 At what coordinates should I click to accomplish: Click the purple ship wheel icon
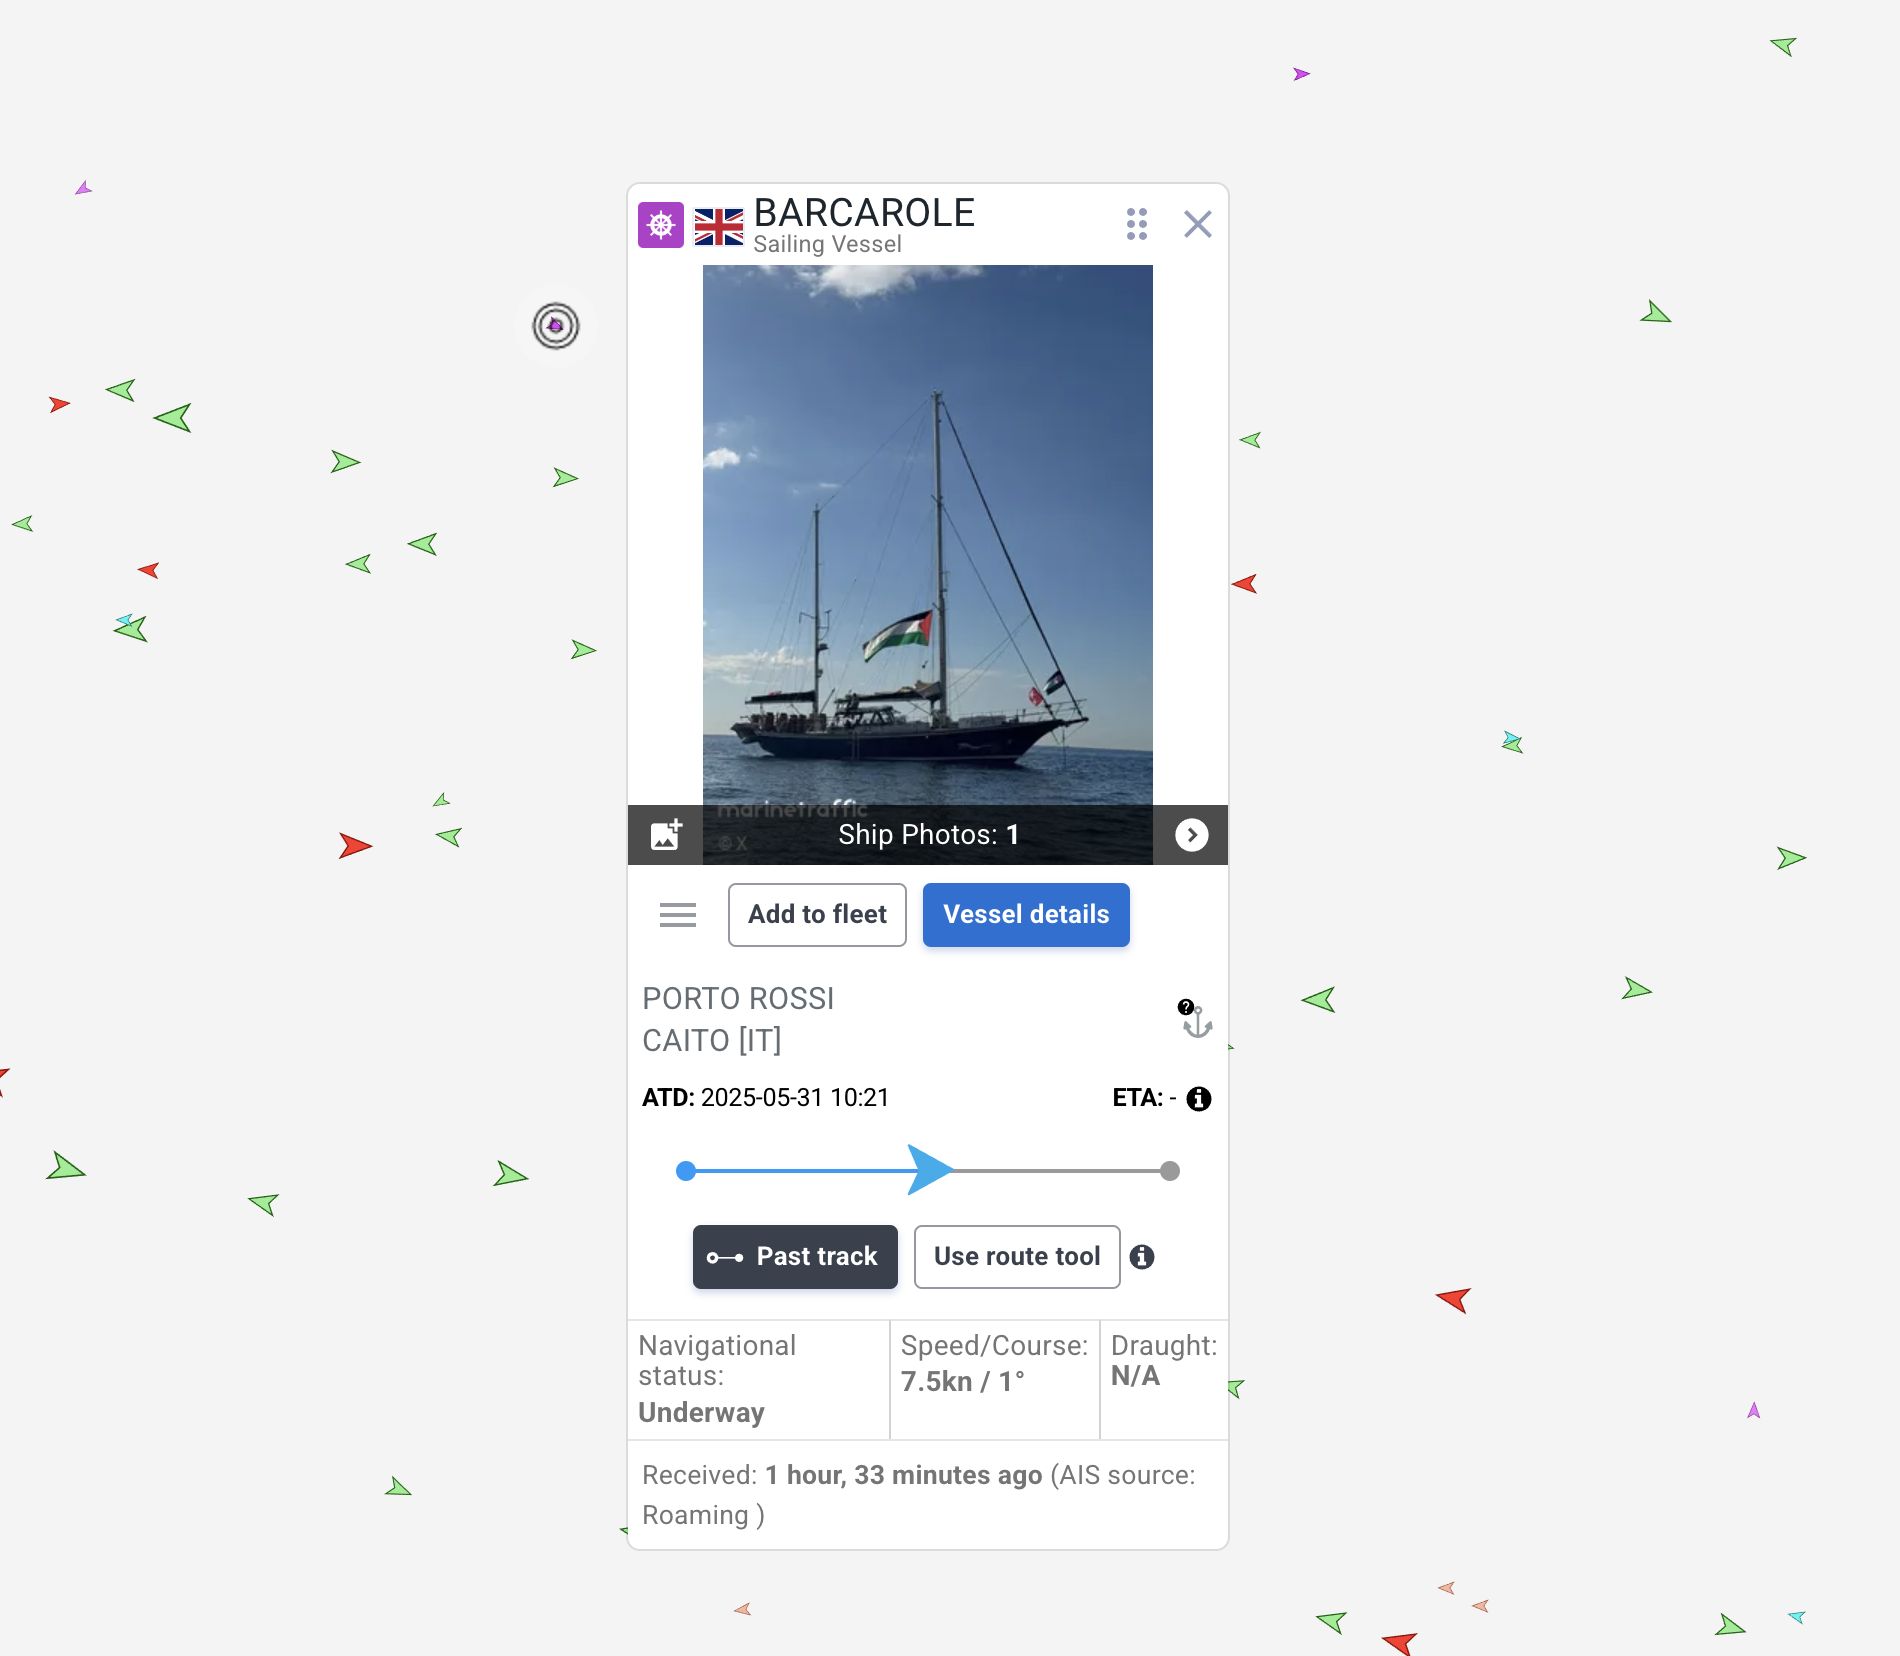click(661, 225)
